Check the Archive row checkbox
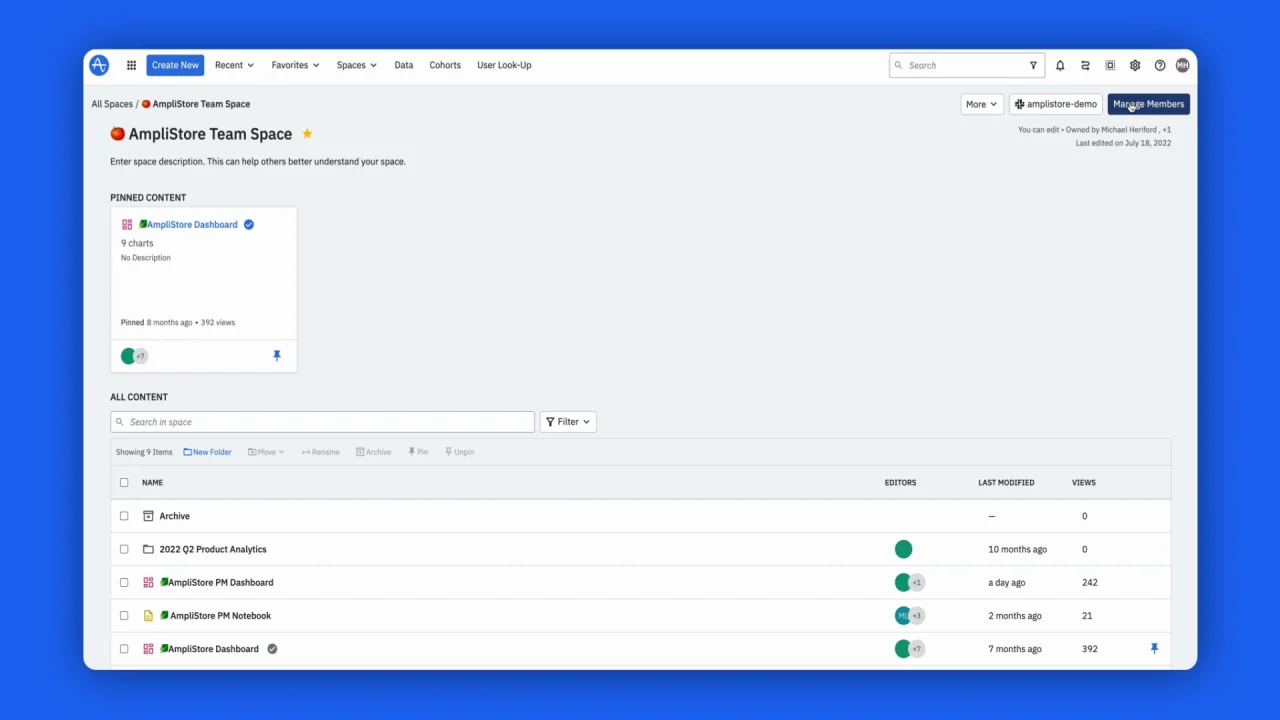 click(x=124, y=516)
